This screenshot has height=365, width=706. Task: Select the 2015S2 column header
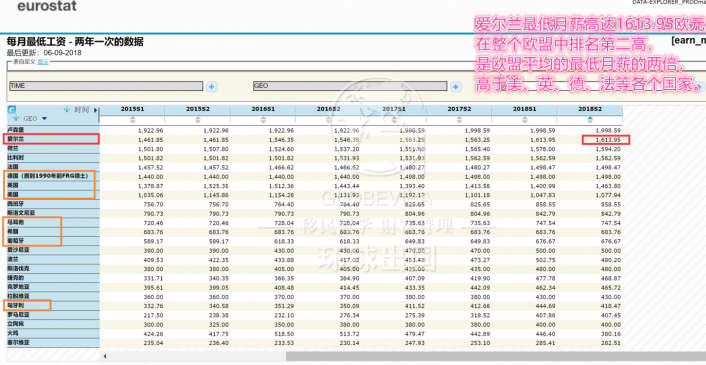pos(198,110)
